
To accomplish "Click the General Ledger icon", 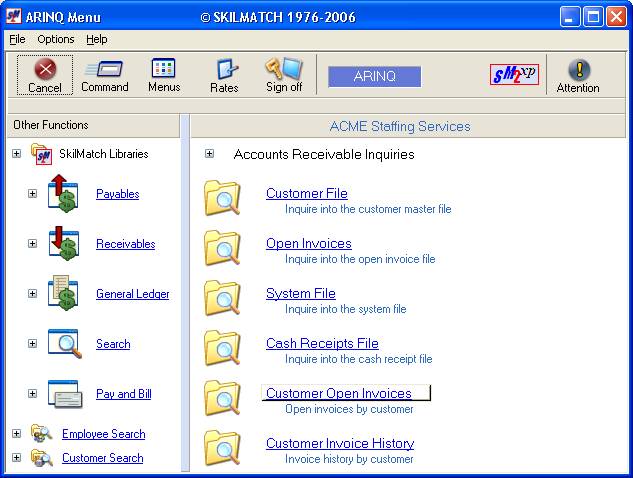I will tap(63, 294).
